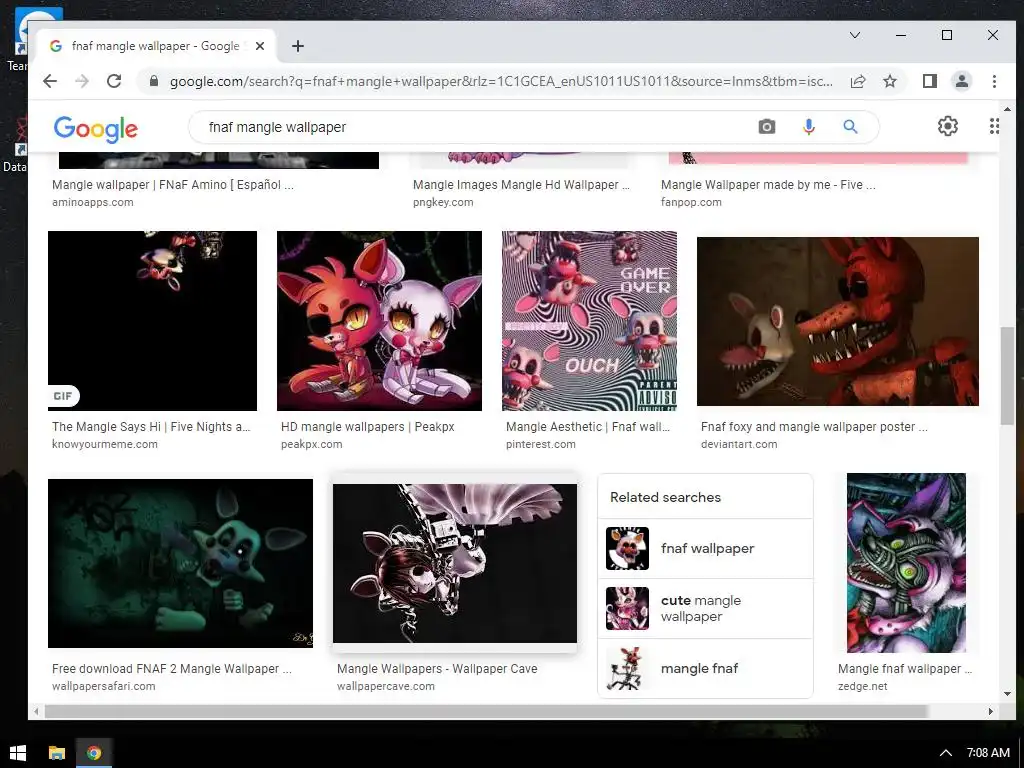Click the 7:08 AM clock
The width and height of the screenshot is (1024, 768).
point(988,753)
